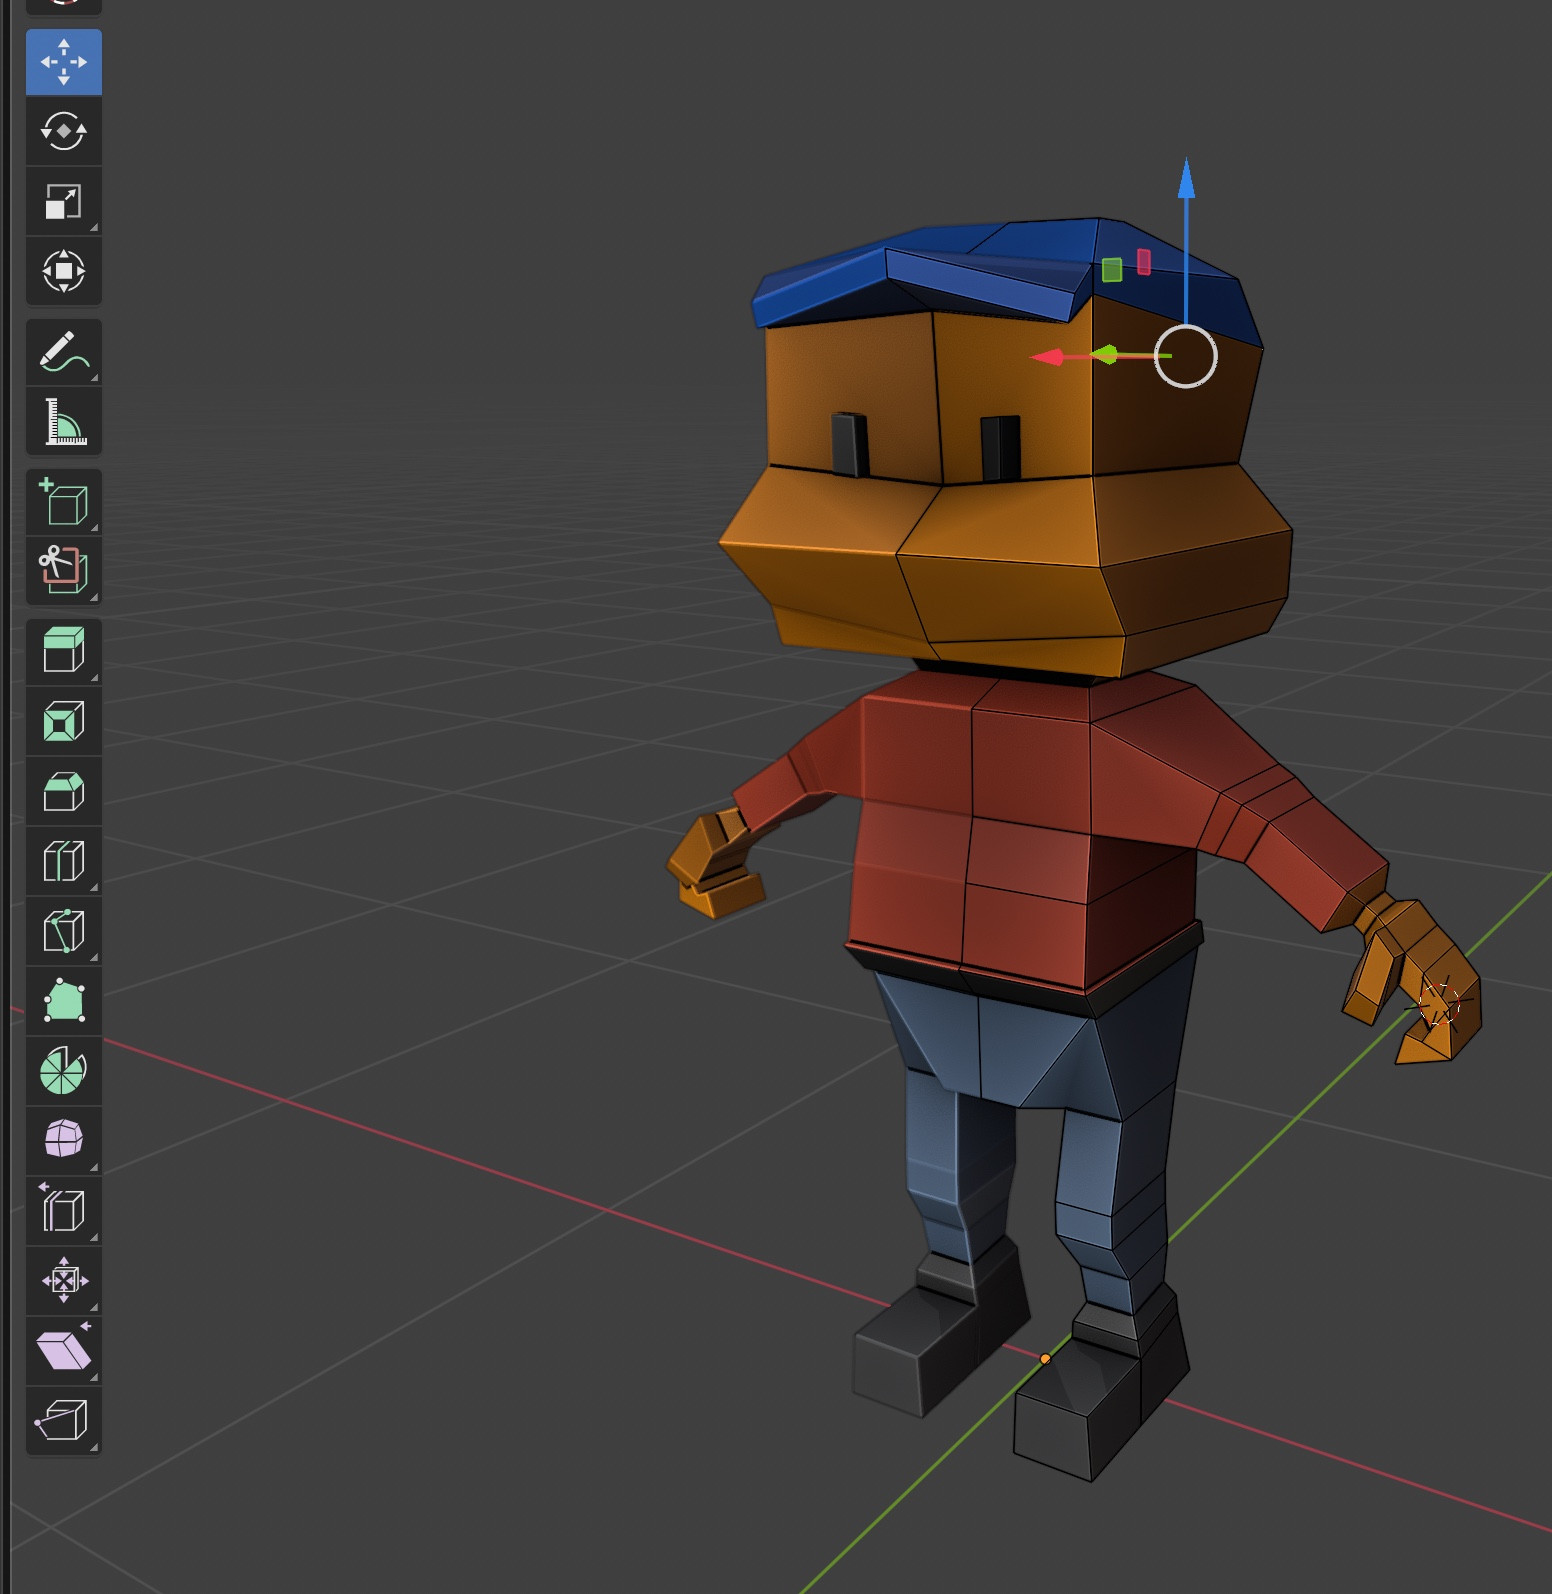
Task: Select the Bevel tool
Action: tap(64, 791)
